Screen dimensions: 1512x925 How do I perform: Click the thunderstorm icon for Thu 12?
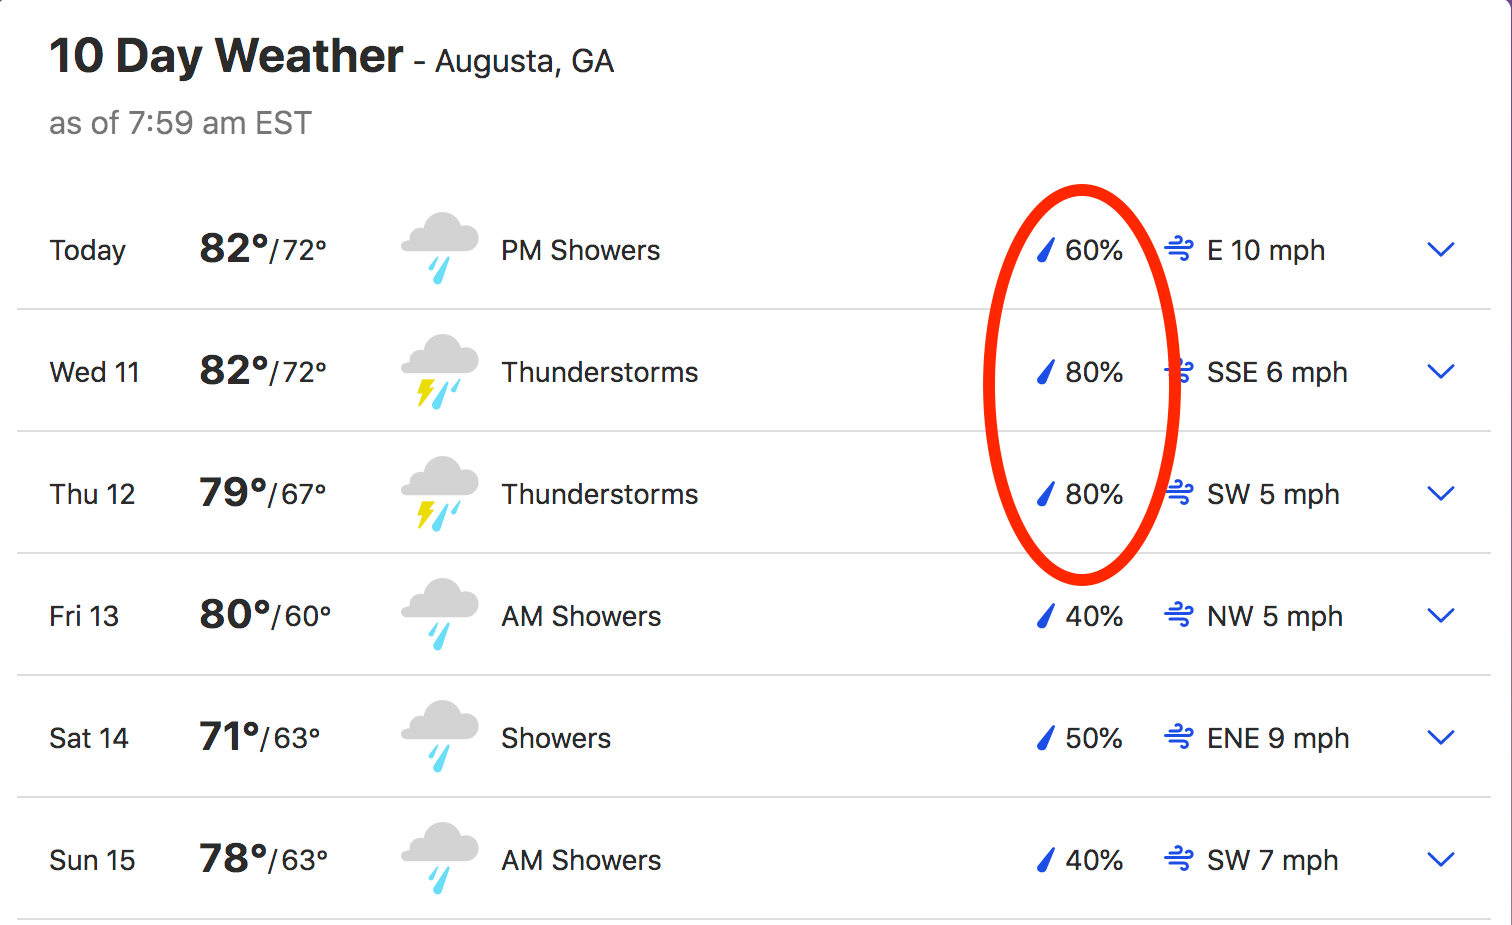tap(440, 493)
